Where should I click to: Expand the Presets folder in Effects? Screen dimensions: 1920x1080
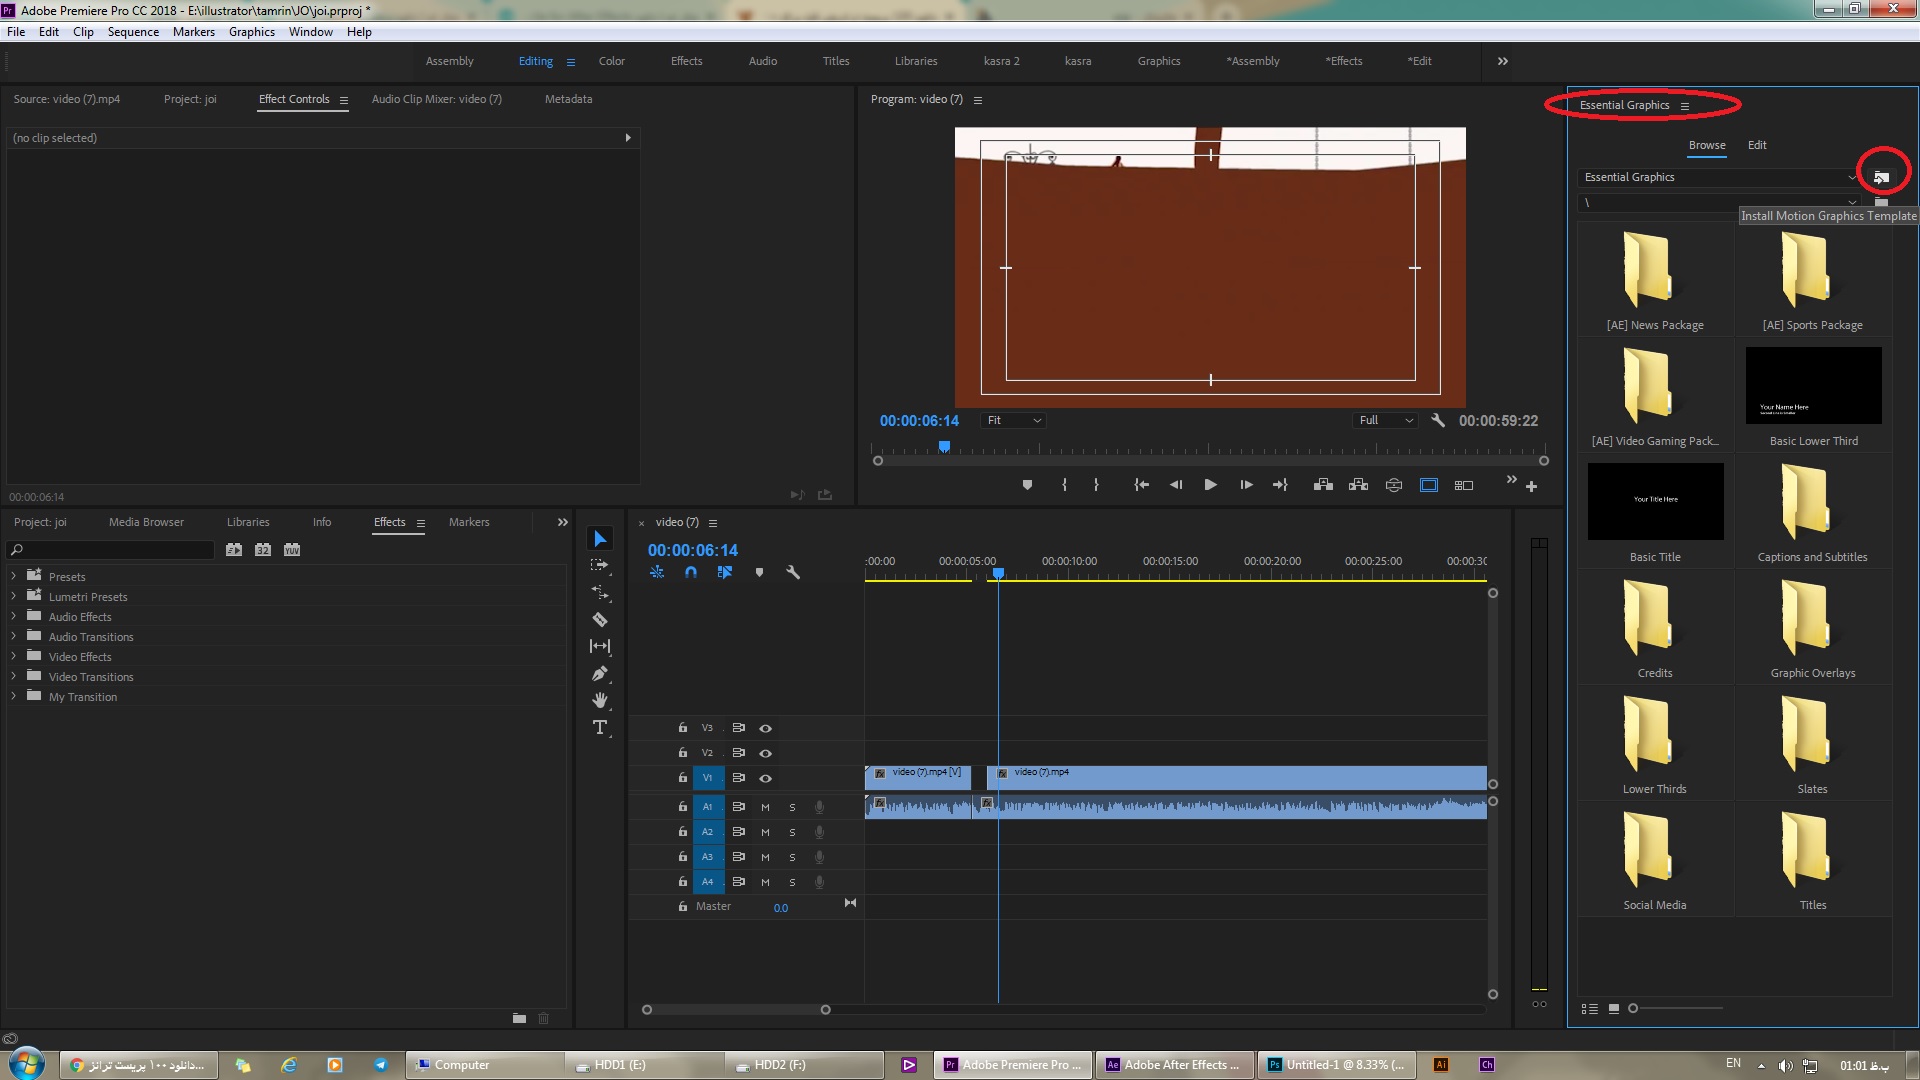(13, 575)
